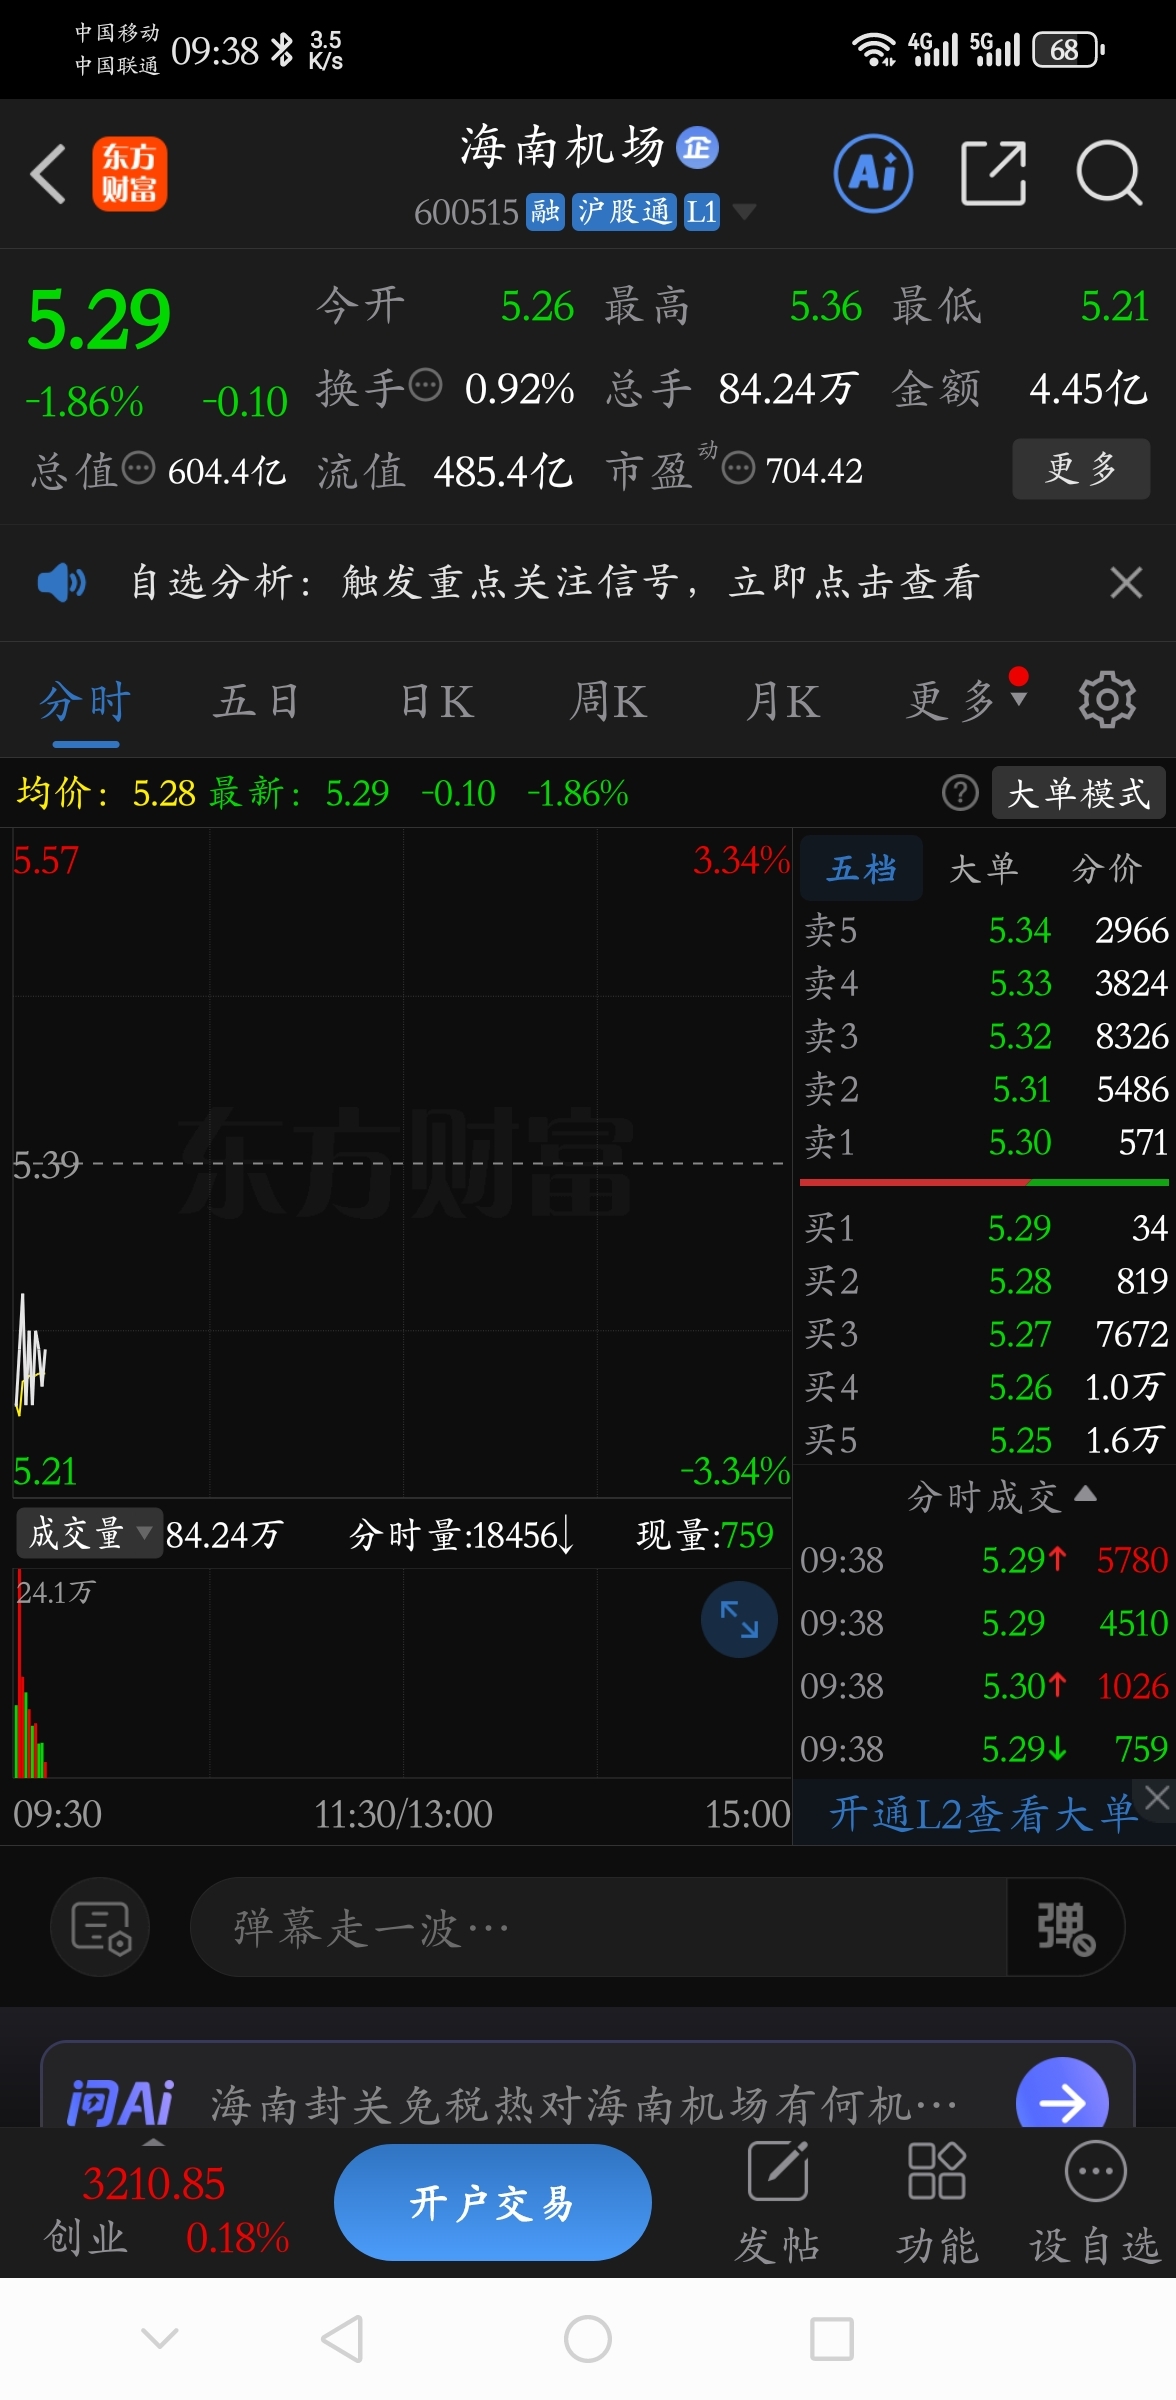
Task: Tap the 融 margin trading tag
Action: coord(545,211)
